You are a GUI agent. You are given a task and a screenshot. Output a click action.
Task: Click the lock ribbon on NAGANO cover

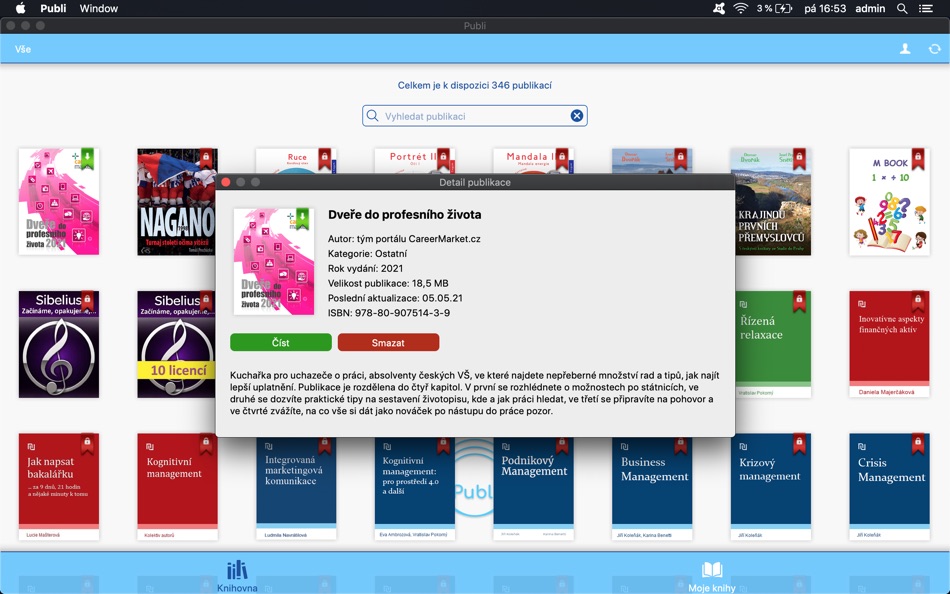click(x=206, y=159)
